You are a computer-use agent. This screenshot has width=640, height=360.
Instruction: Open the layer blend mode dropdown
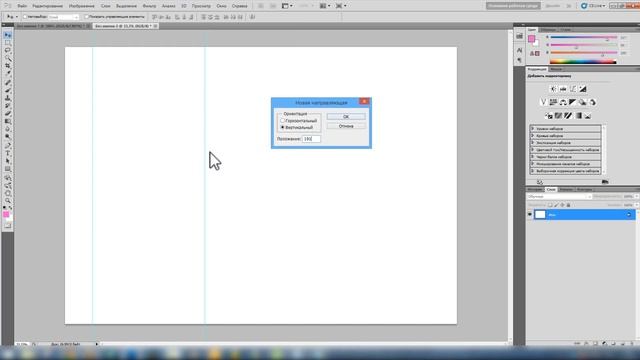tap(559, 197)
